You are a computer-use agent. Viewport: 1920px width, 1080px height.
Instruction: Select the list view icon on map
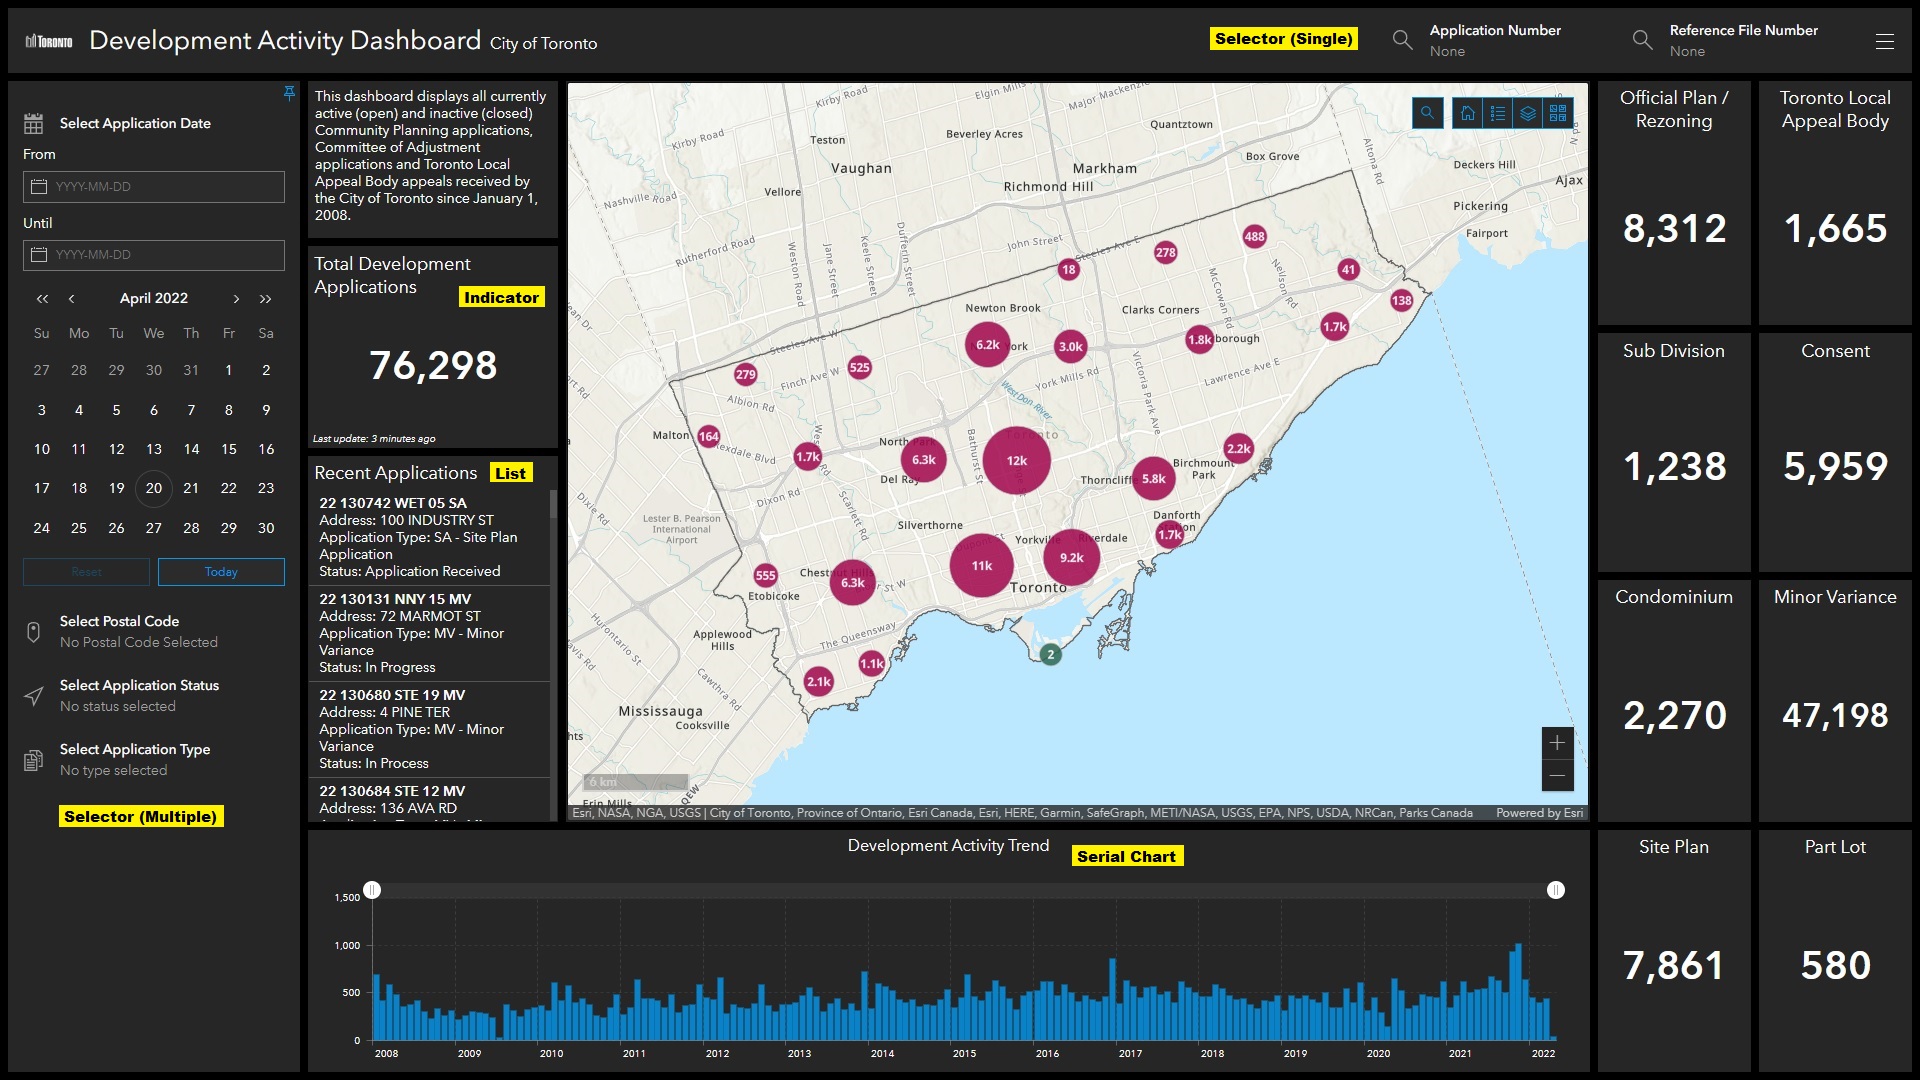1497,111
